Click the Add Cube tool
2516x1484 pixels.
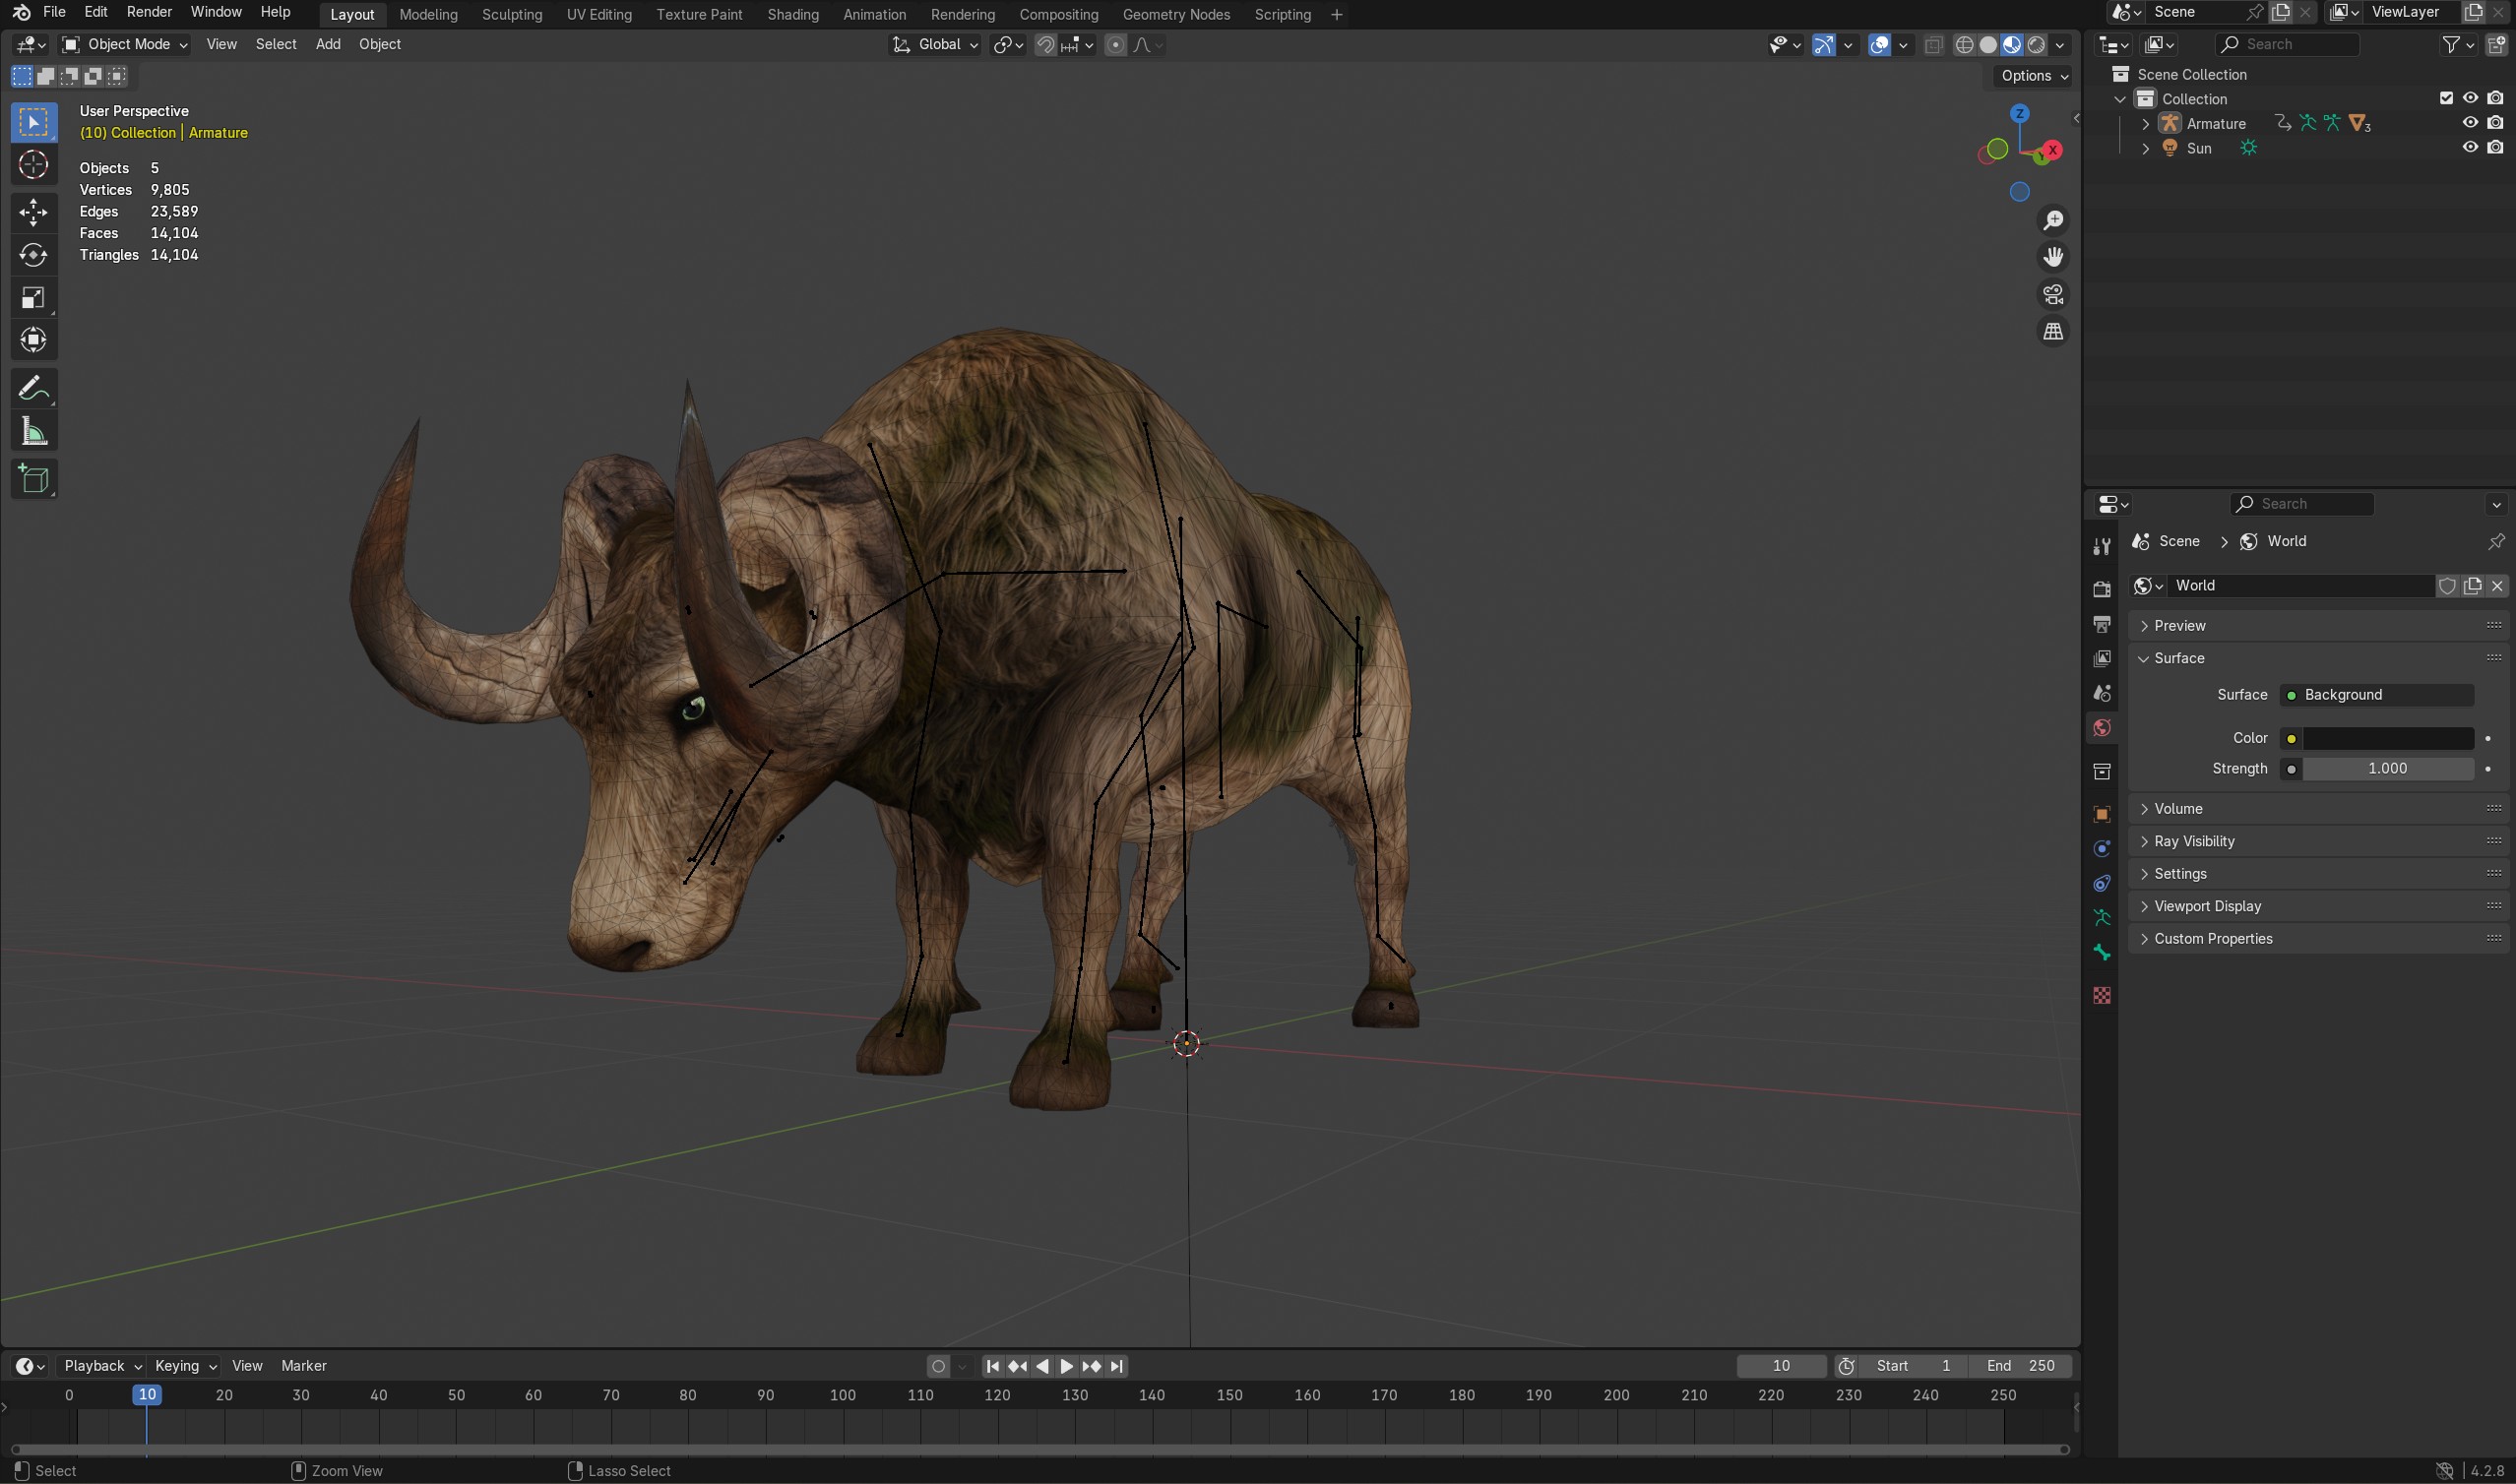pyautogui.click(x=33, y=479)
